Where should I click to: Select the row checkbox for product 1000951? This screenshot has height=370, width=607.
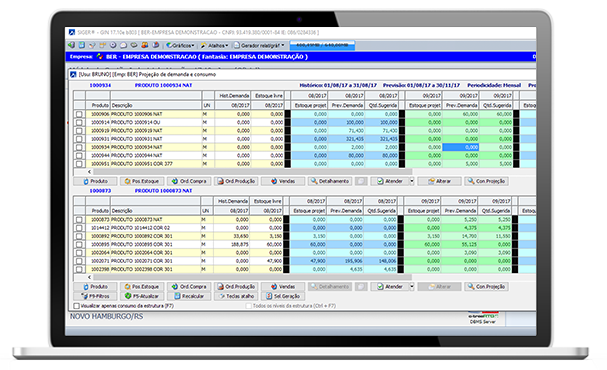click(x=79, y=164)
